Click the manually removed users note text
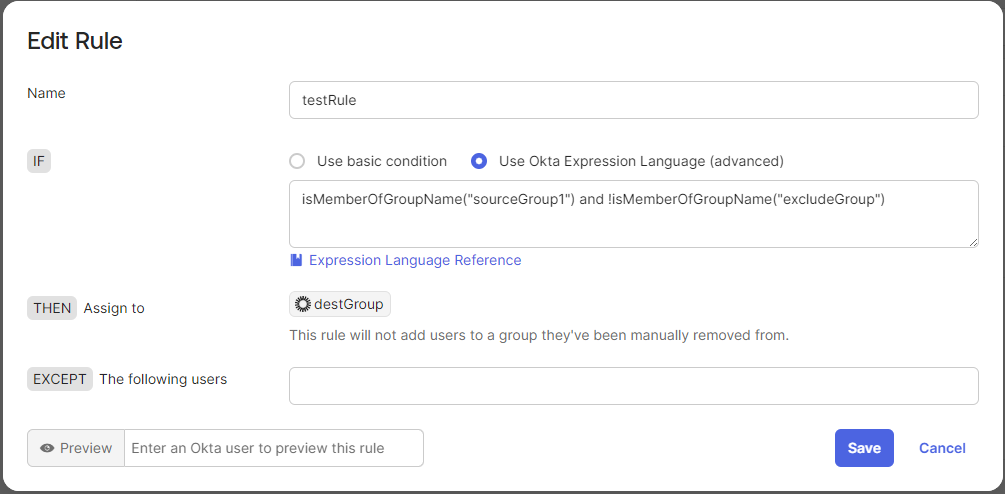Viewport: 1005px width, 494px height. click(x=538, y=335)
